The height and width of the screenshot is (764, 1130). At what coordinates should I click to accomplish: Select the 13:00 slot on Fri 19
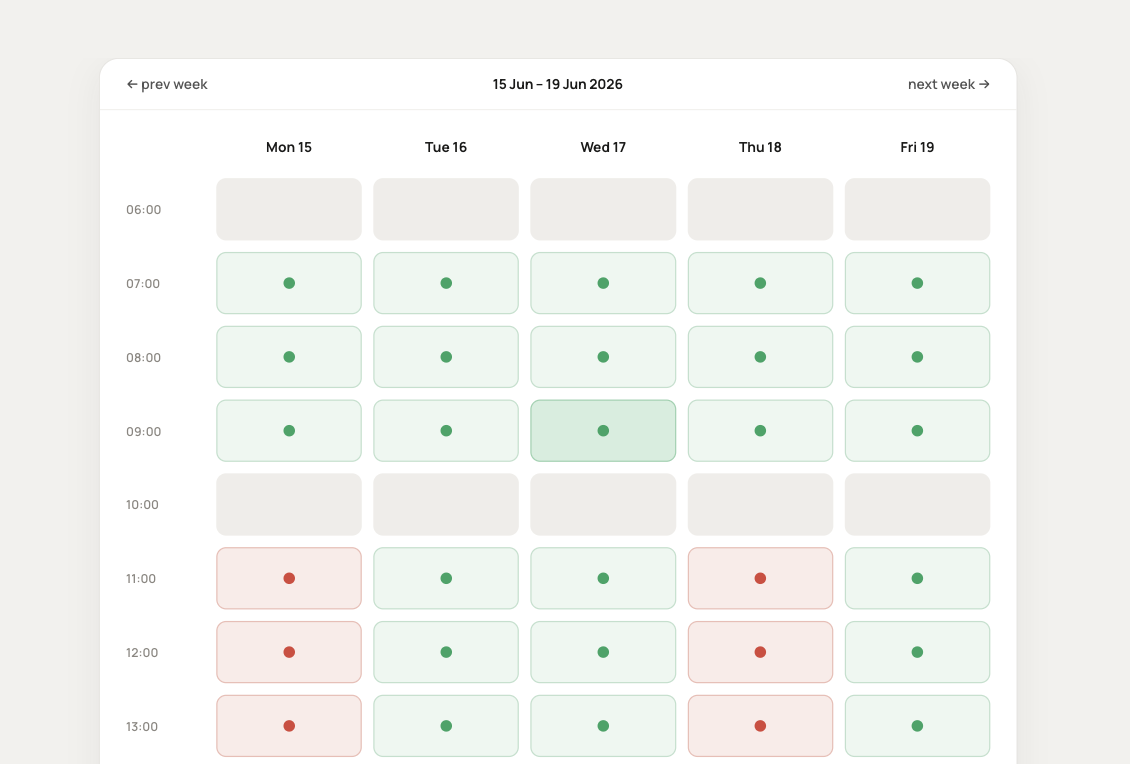click(917, 726)
